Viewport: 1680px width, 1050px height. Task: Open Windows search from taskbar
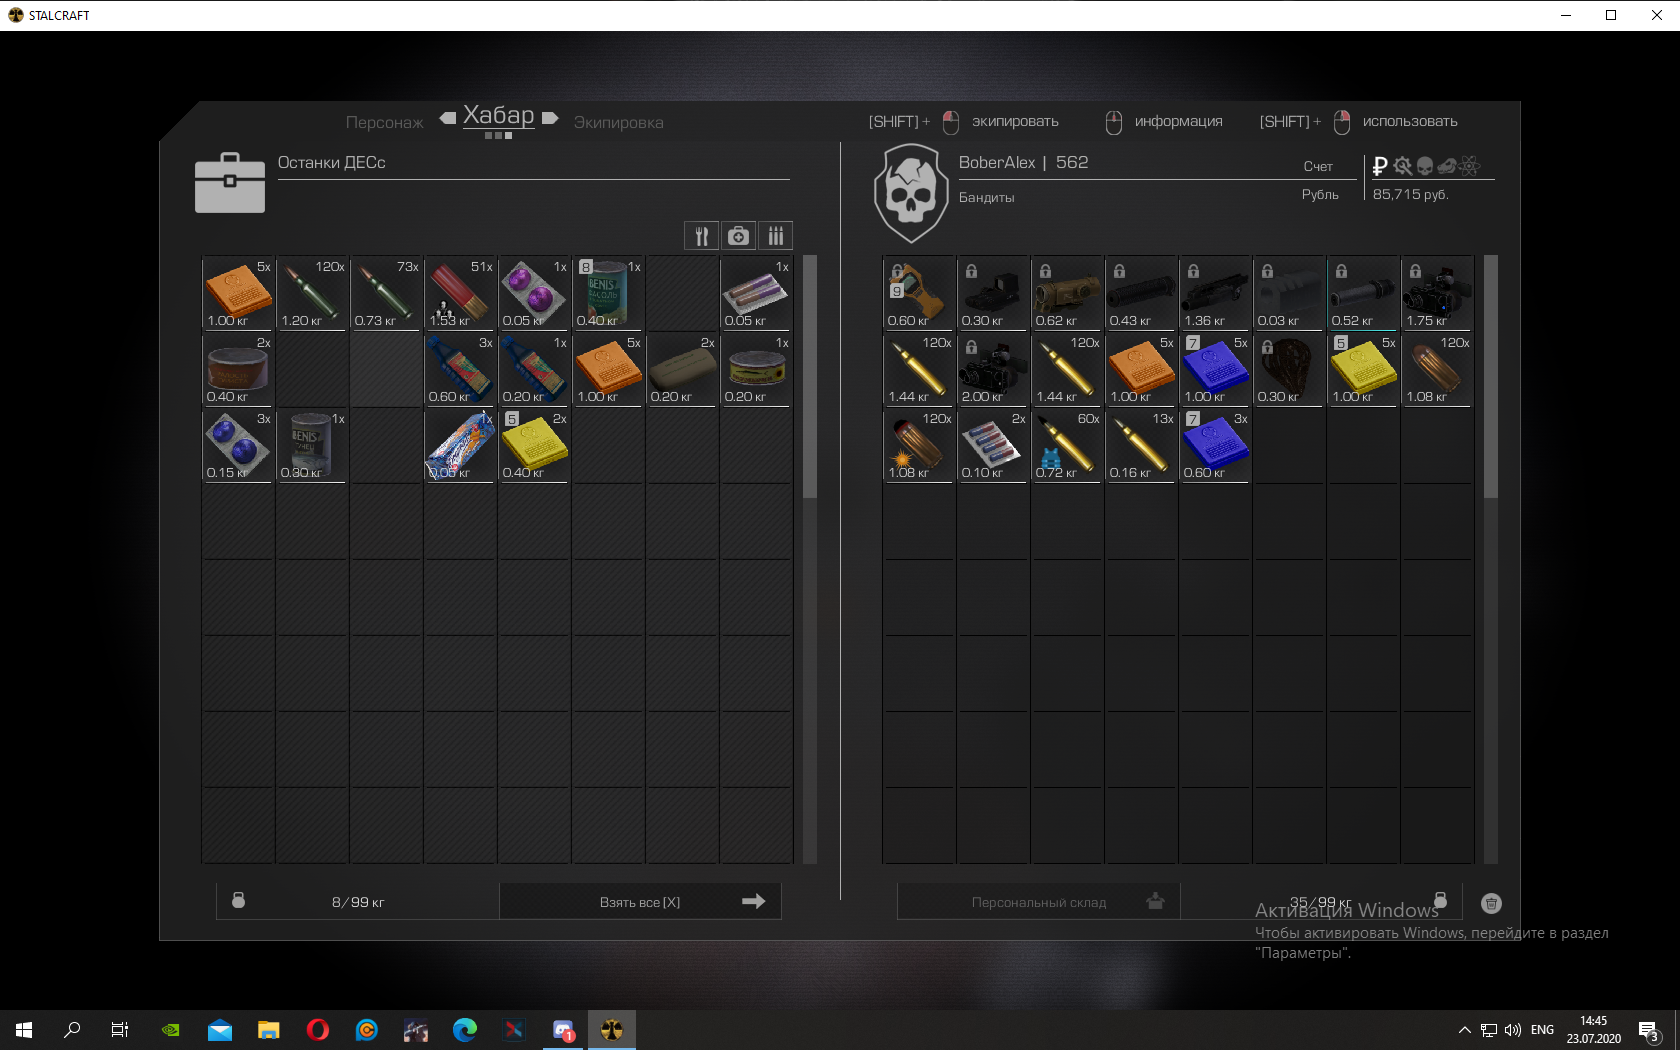point(72,1029)
